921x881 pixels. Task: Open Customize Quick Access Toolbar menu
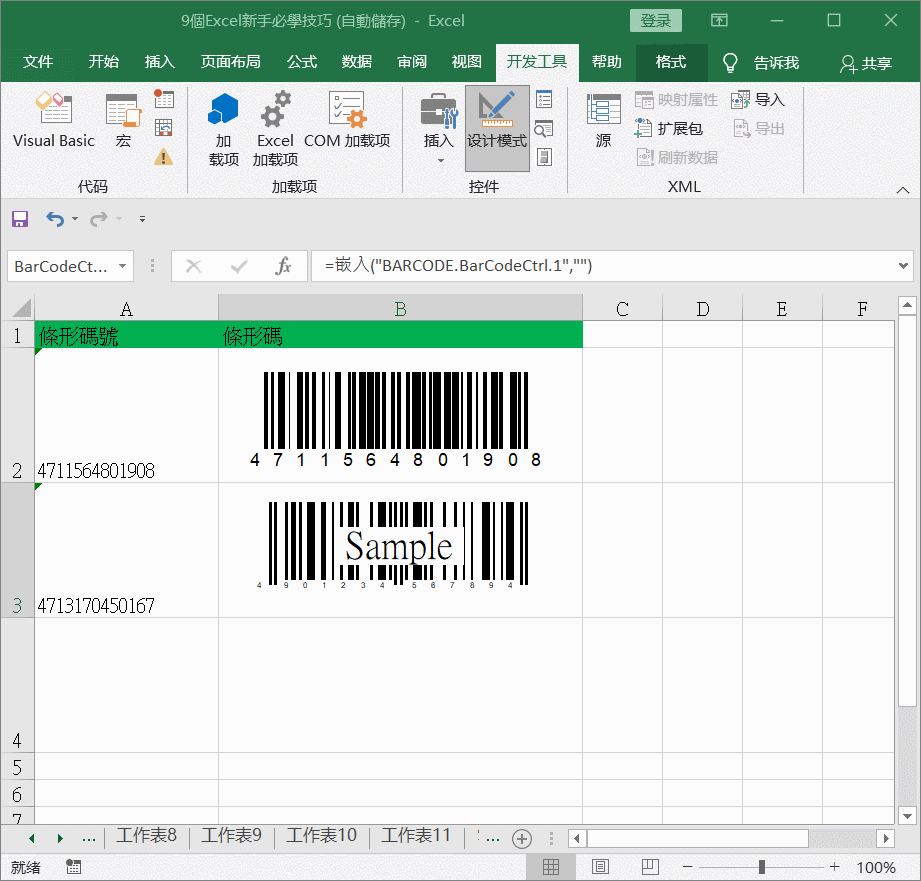click(x=142, y=219)
